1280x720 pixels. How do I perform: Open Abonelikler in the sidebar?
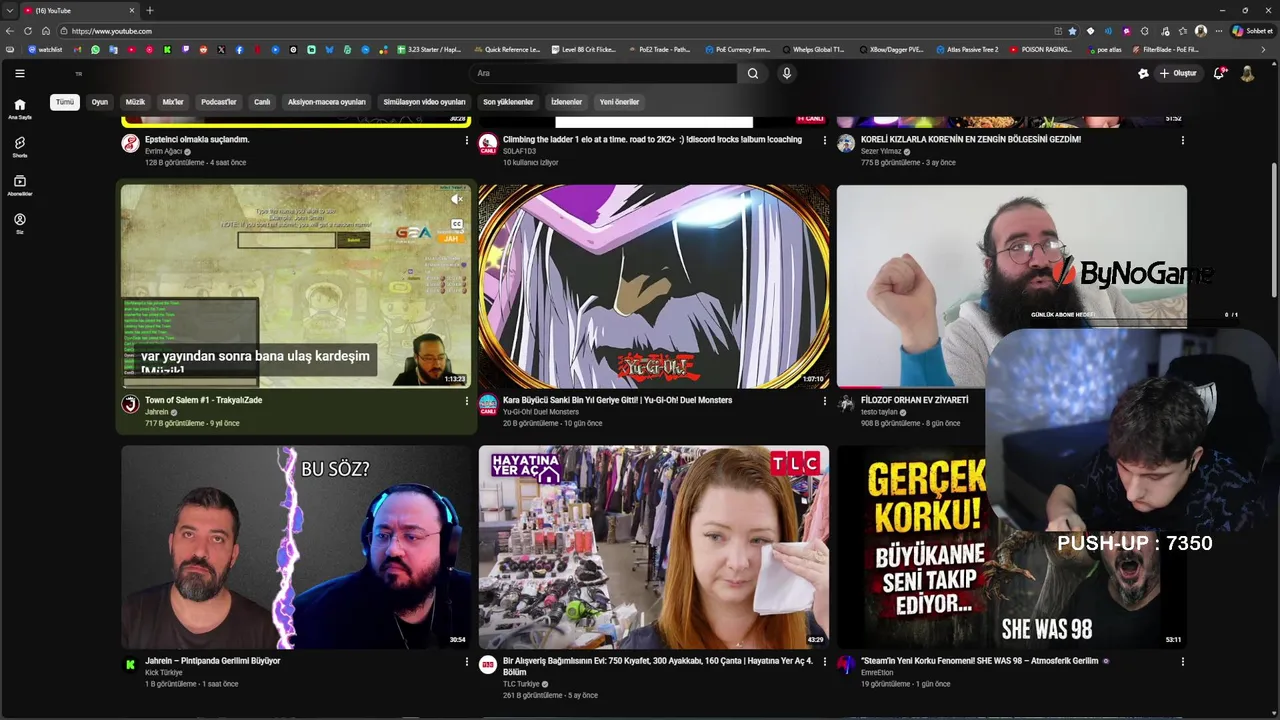(19, 185)
